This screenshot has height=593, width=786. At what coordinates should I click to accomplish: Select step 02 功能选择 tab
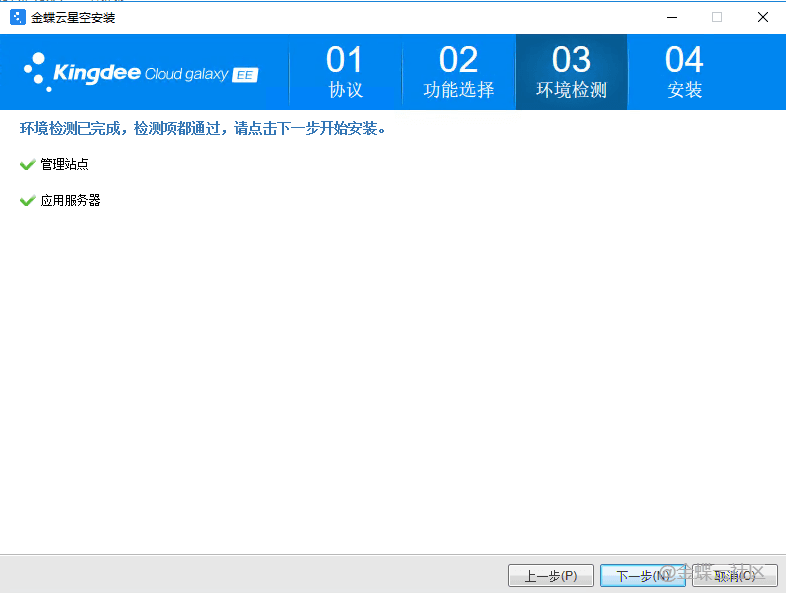pos(459,72)
